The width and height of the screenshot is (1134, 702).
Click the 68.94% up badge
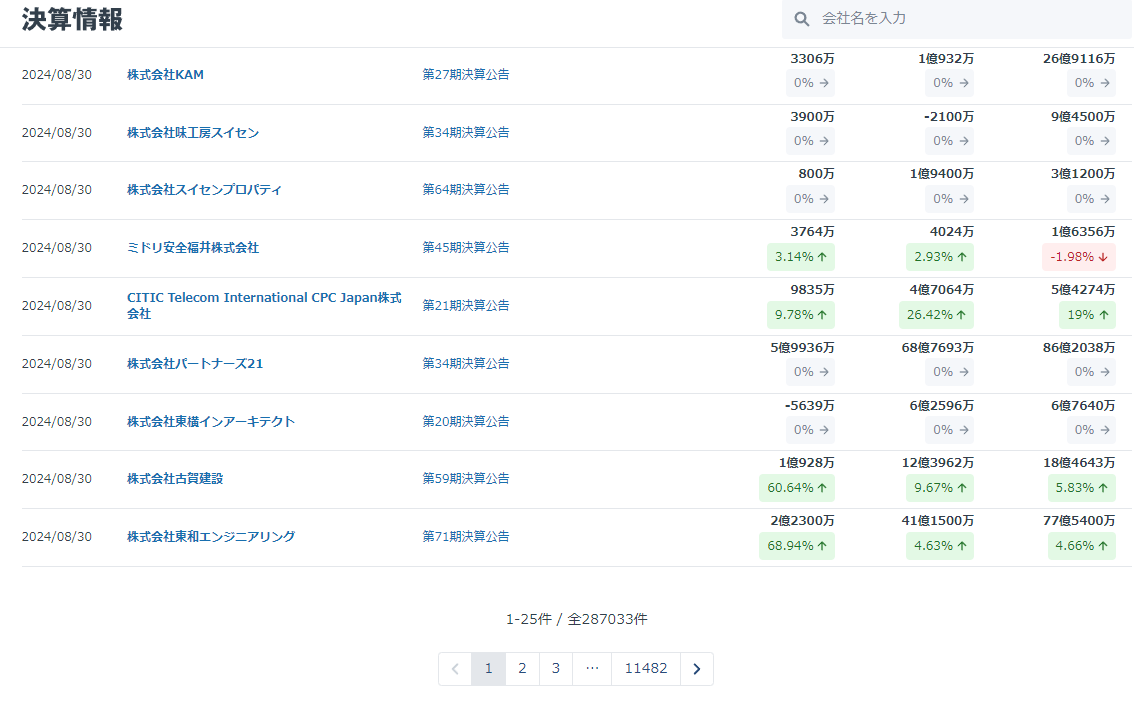coord(797,546)
